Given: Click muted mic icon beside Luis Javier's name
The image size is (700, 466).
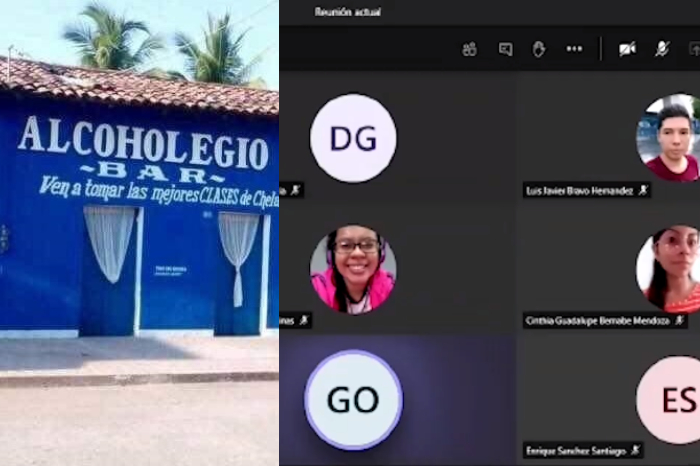Looking at the screenshot, I should pos(643,190).
